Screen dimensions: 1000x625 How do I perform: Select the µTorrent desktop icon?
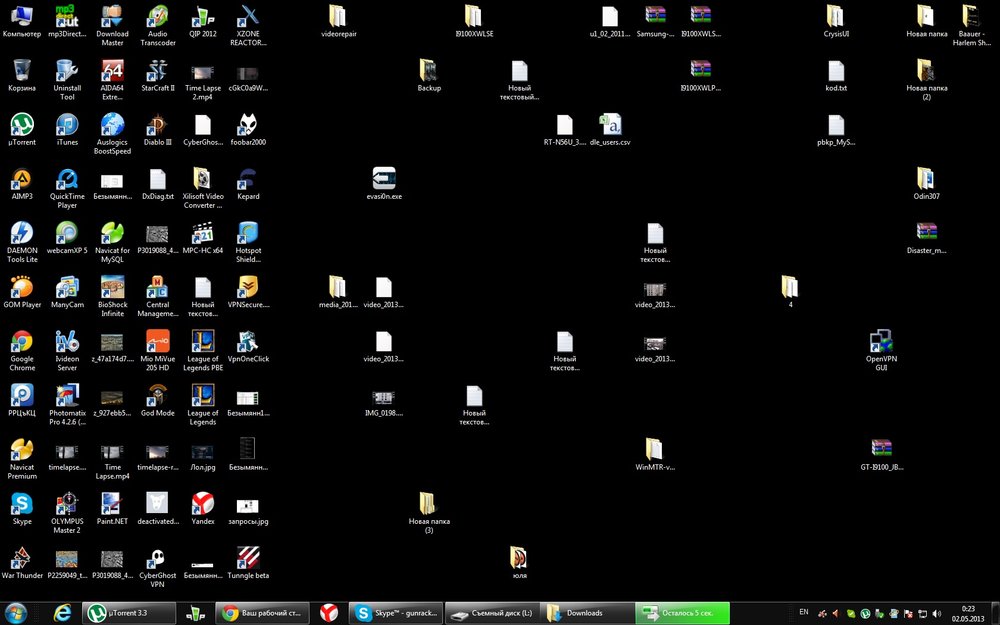[x=21, y=125]
